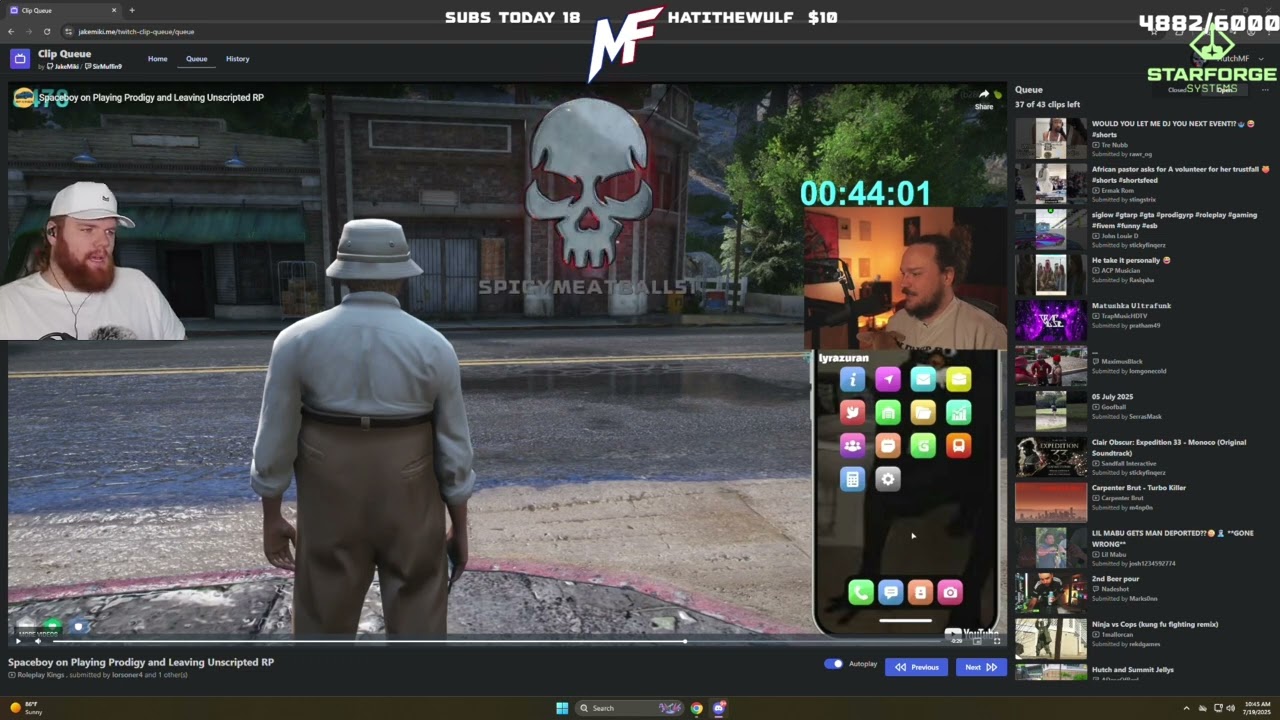Click the YouTube logo in the player
This screenshot has height=720, width=1280.
(x=971, y=632)
